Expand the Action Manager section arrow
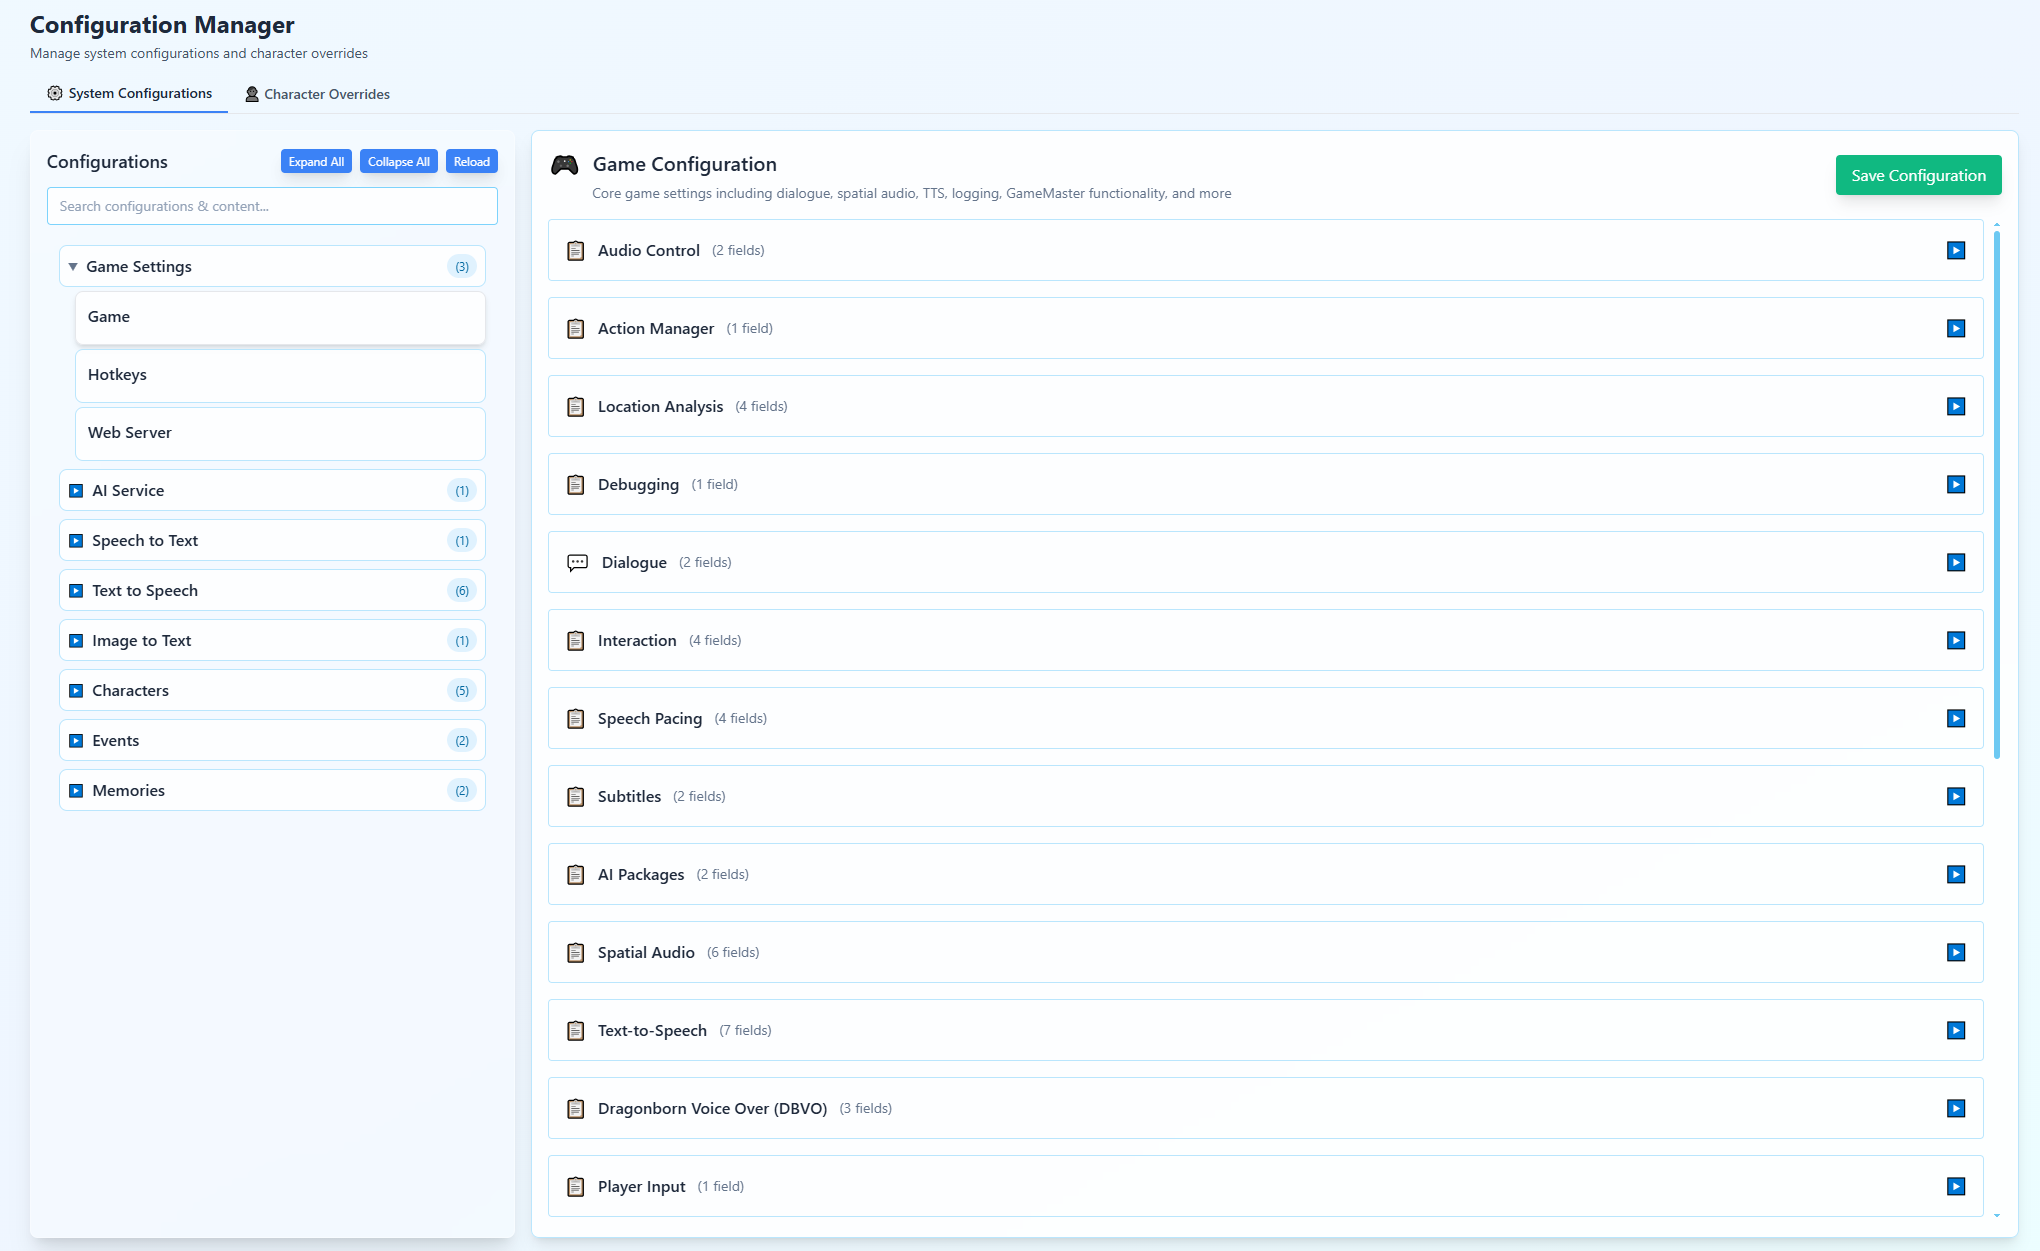 click(1956, 329)
